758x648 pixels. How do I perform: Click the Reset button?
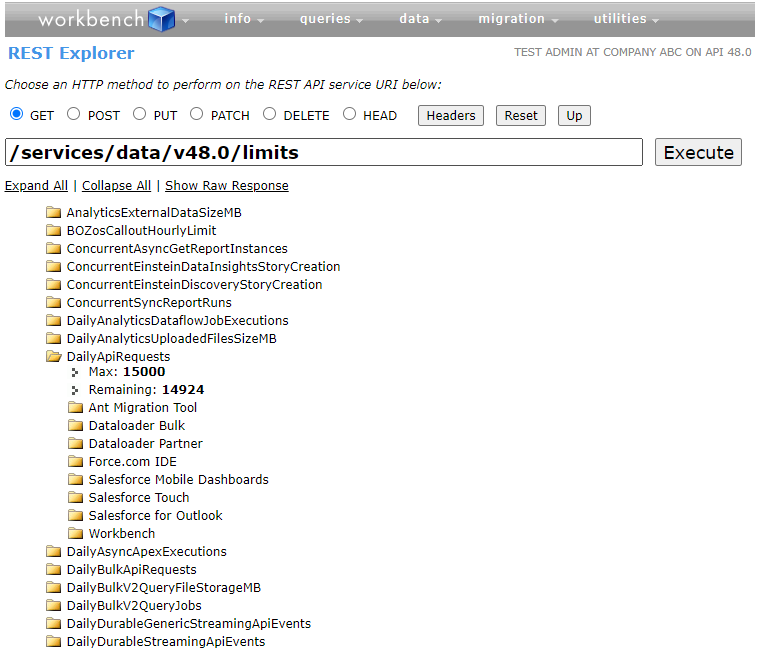point(521,116)
